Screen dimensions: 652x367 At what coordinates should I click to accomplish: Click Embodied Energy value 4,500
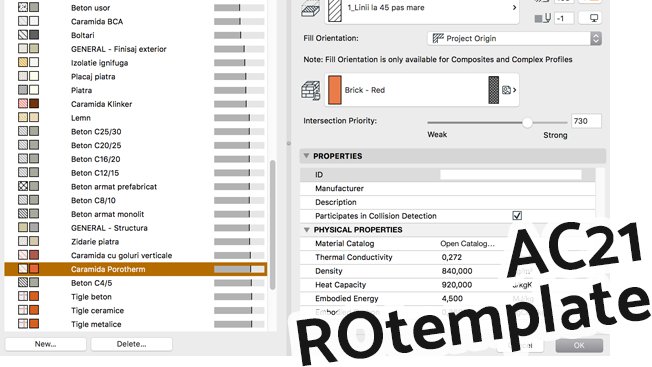[452, 298]
